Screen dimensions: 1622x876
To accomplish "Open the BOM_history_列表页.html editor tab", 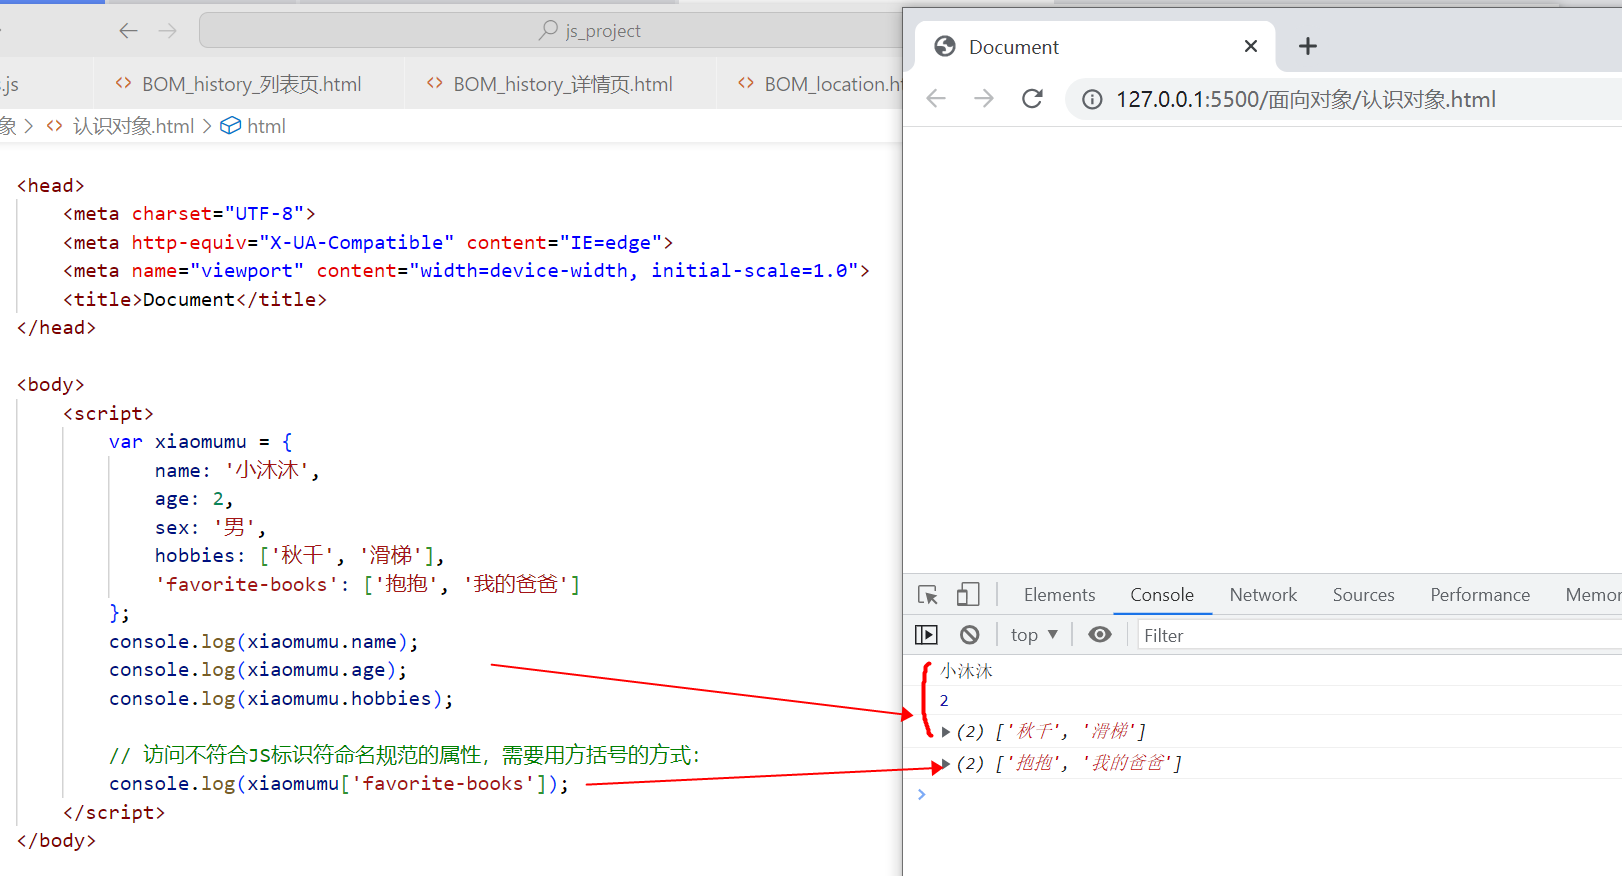I will [x=250, y=84].
